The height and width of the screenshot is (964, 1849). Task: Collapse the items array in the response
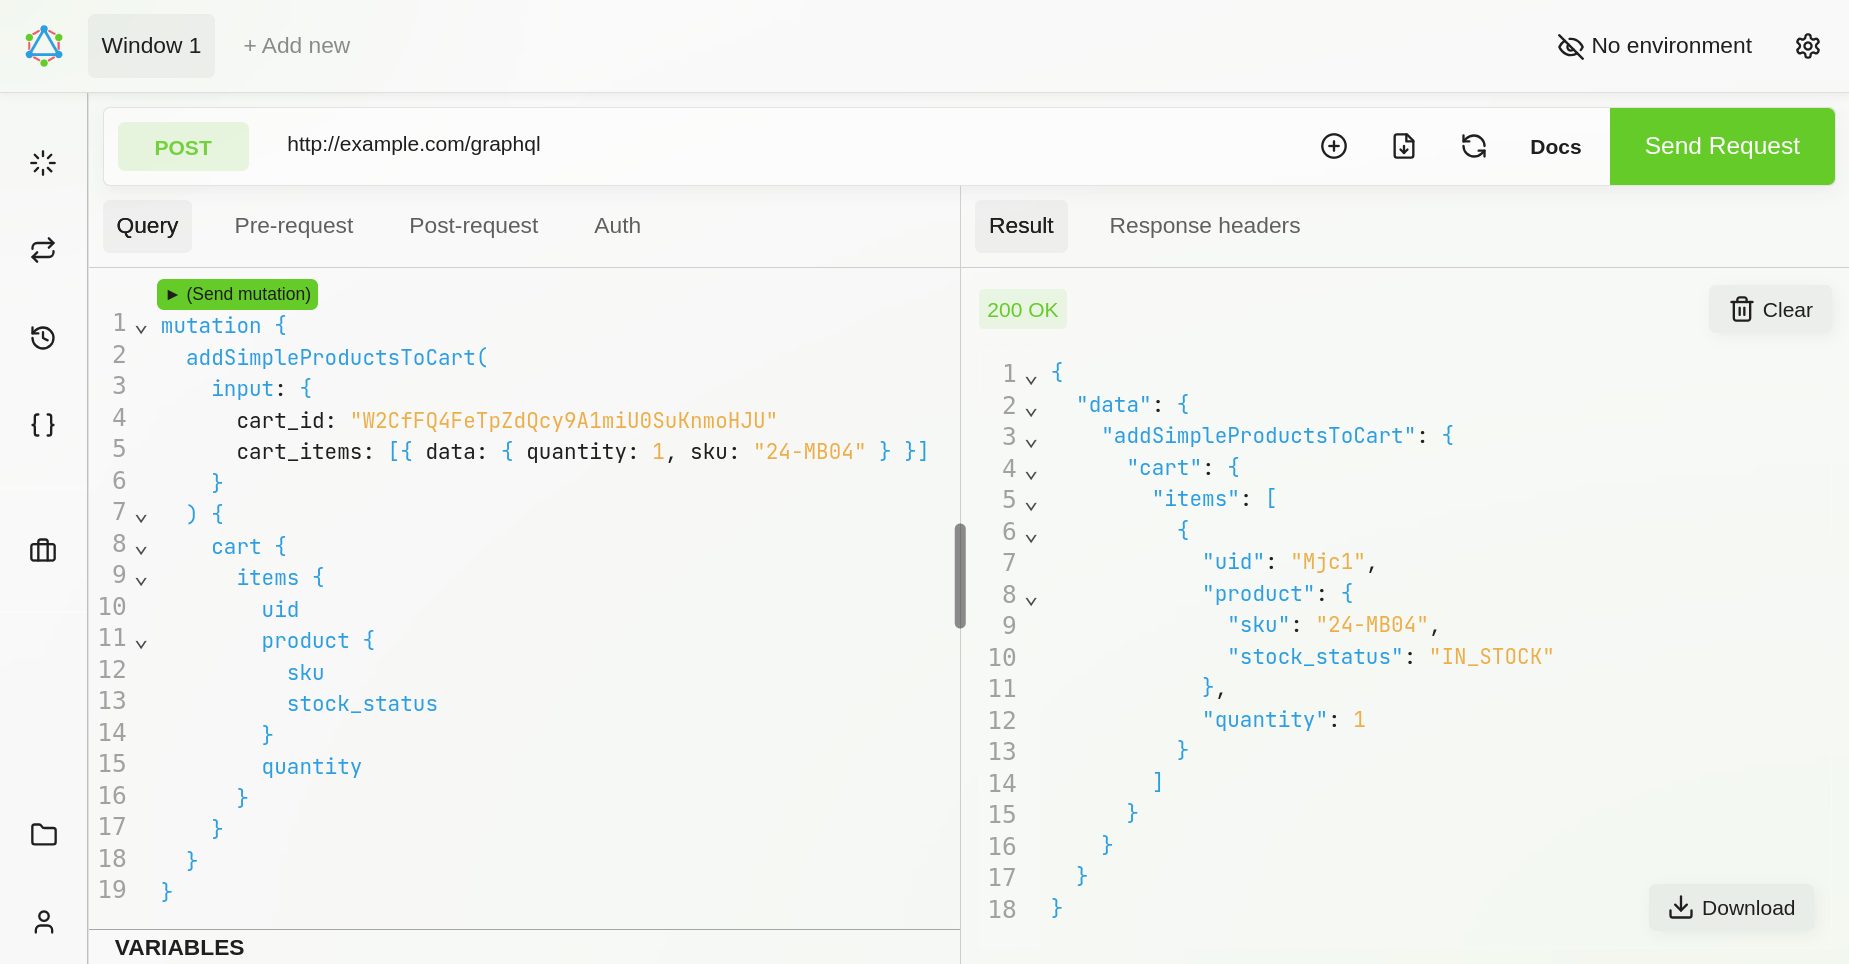point(1031,505)
